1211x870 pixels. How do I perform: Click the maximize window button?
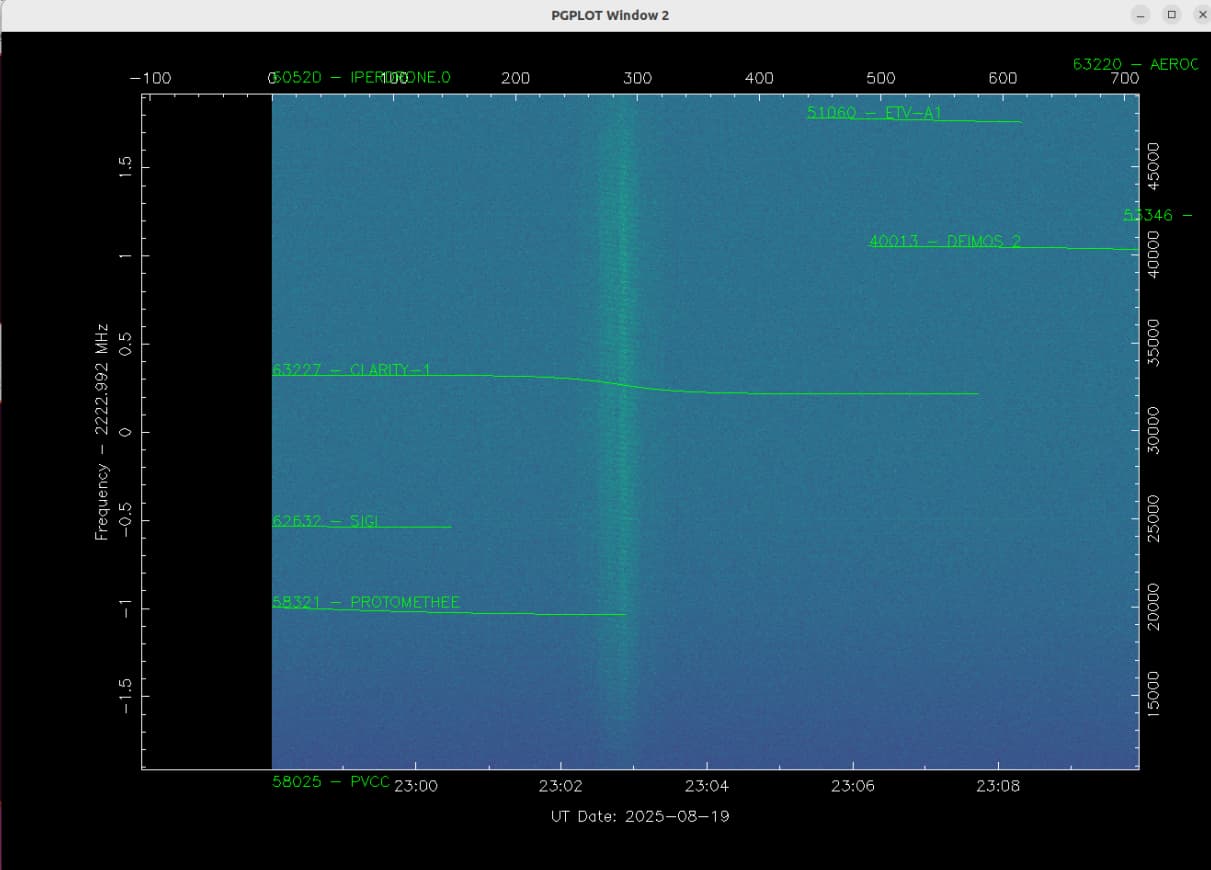tap(1172, 15)
